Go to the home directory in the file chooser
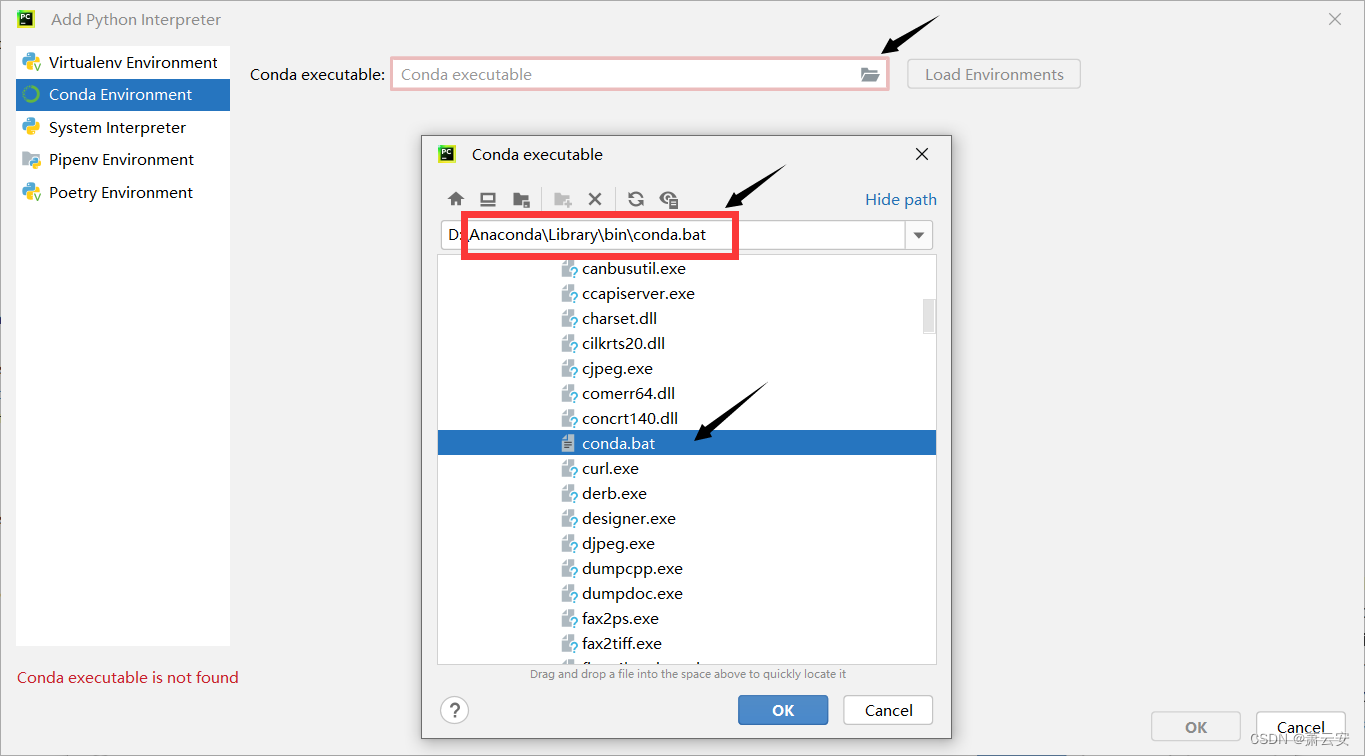The image size is (1365, 756). click(x=456, y=199)
